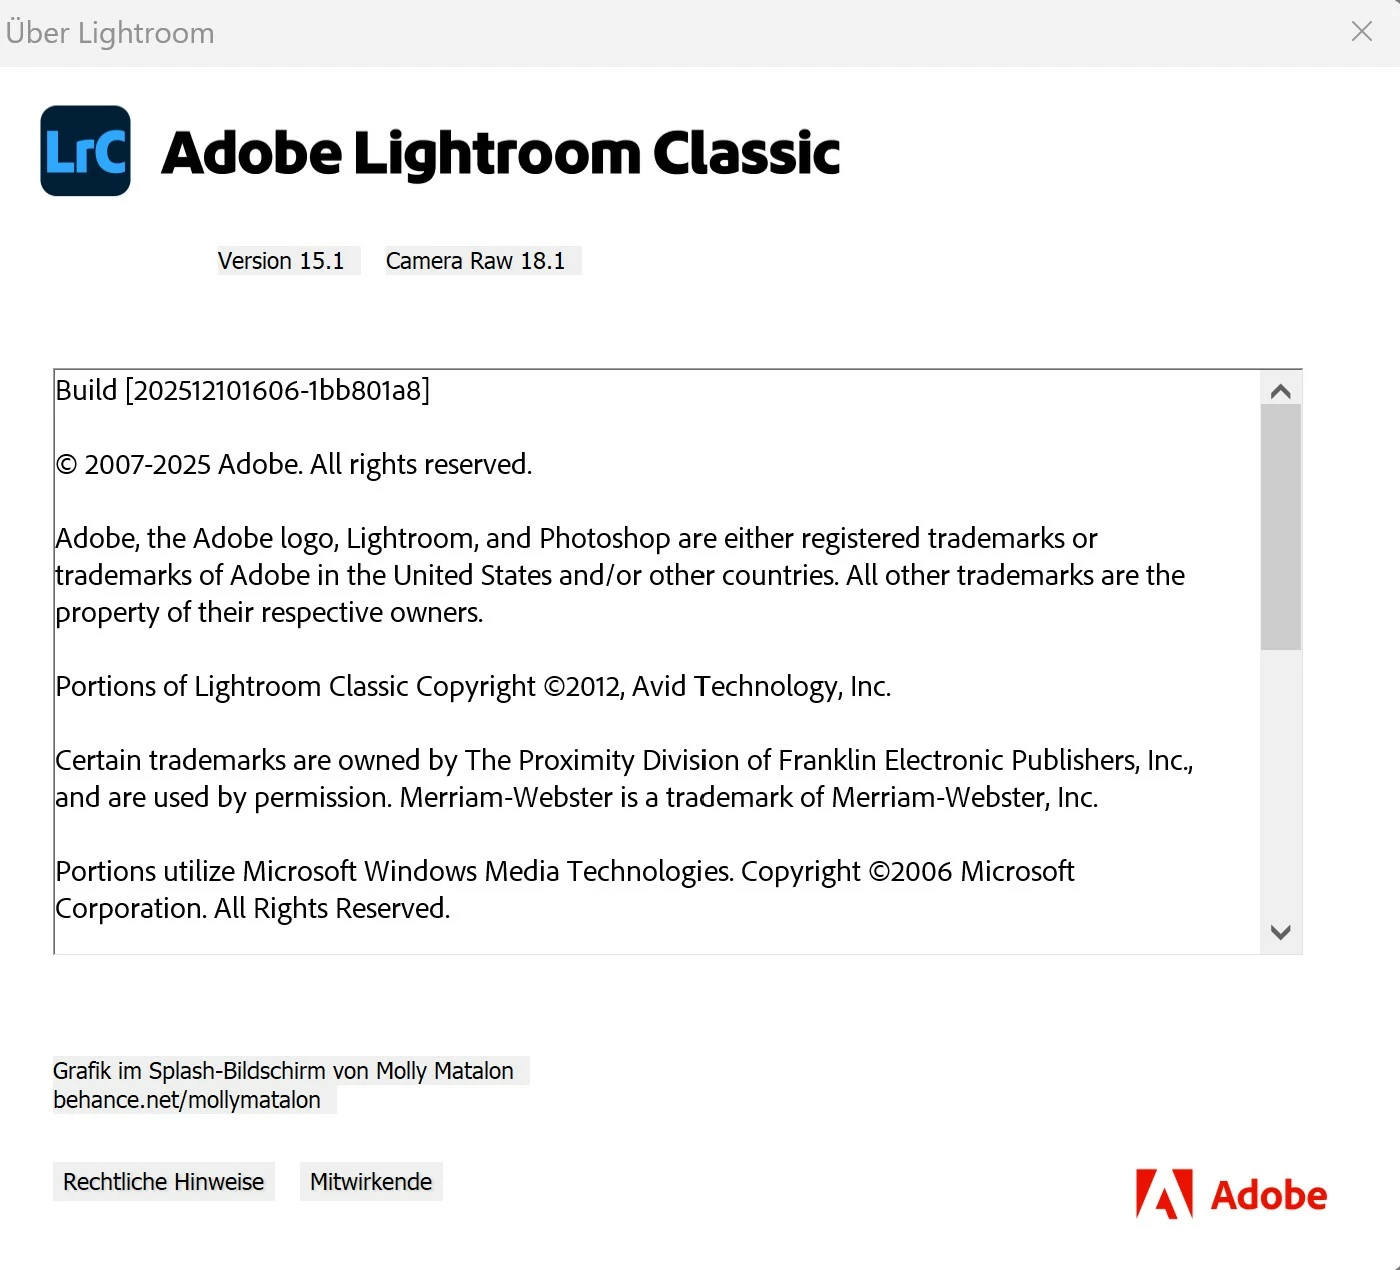Close the Über Lightroom dialog
Image resolution: width=1400 pixels, height=1270 pixels.
coord(1361,32)
